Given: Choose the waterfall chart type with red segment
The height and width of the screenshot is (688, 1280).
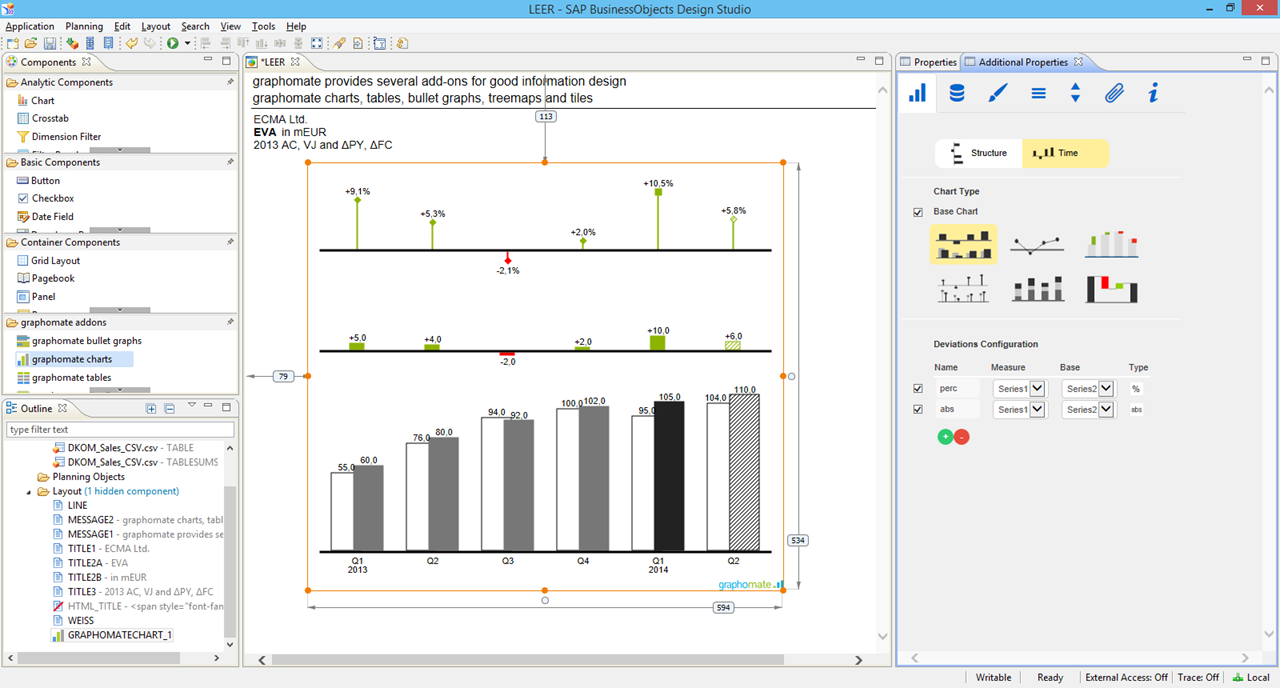Looking at the screenshot, I should tap(1113, 290).
